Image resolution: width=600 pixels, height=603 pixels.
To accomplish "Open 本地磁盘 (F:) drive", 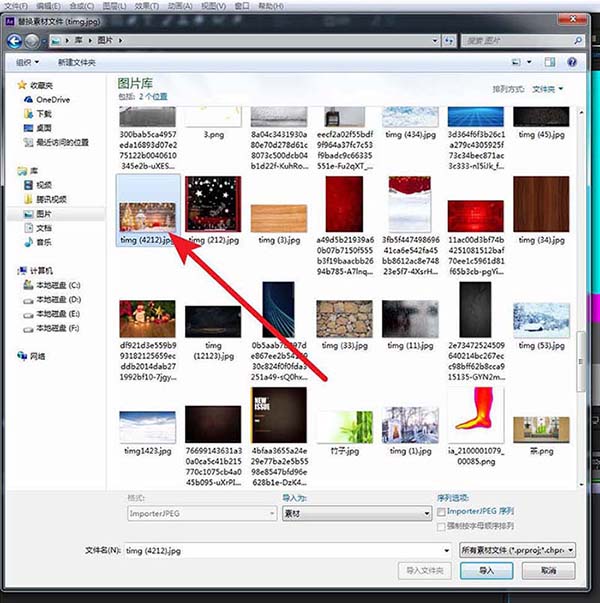I will [52, 328].
